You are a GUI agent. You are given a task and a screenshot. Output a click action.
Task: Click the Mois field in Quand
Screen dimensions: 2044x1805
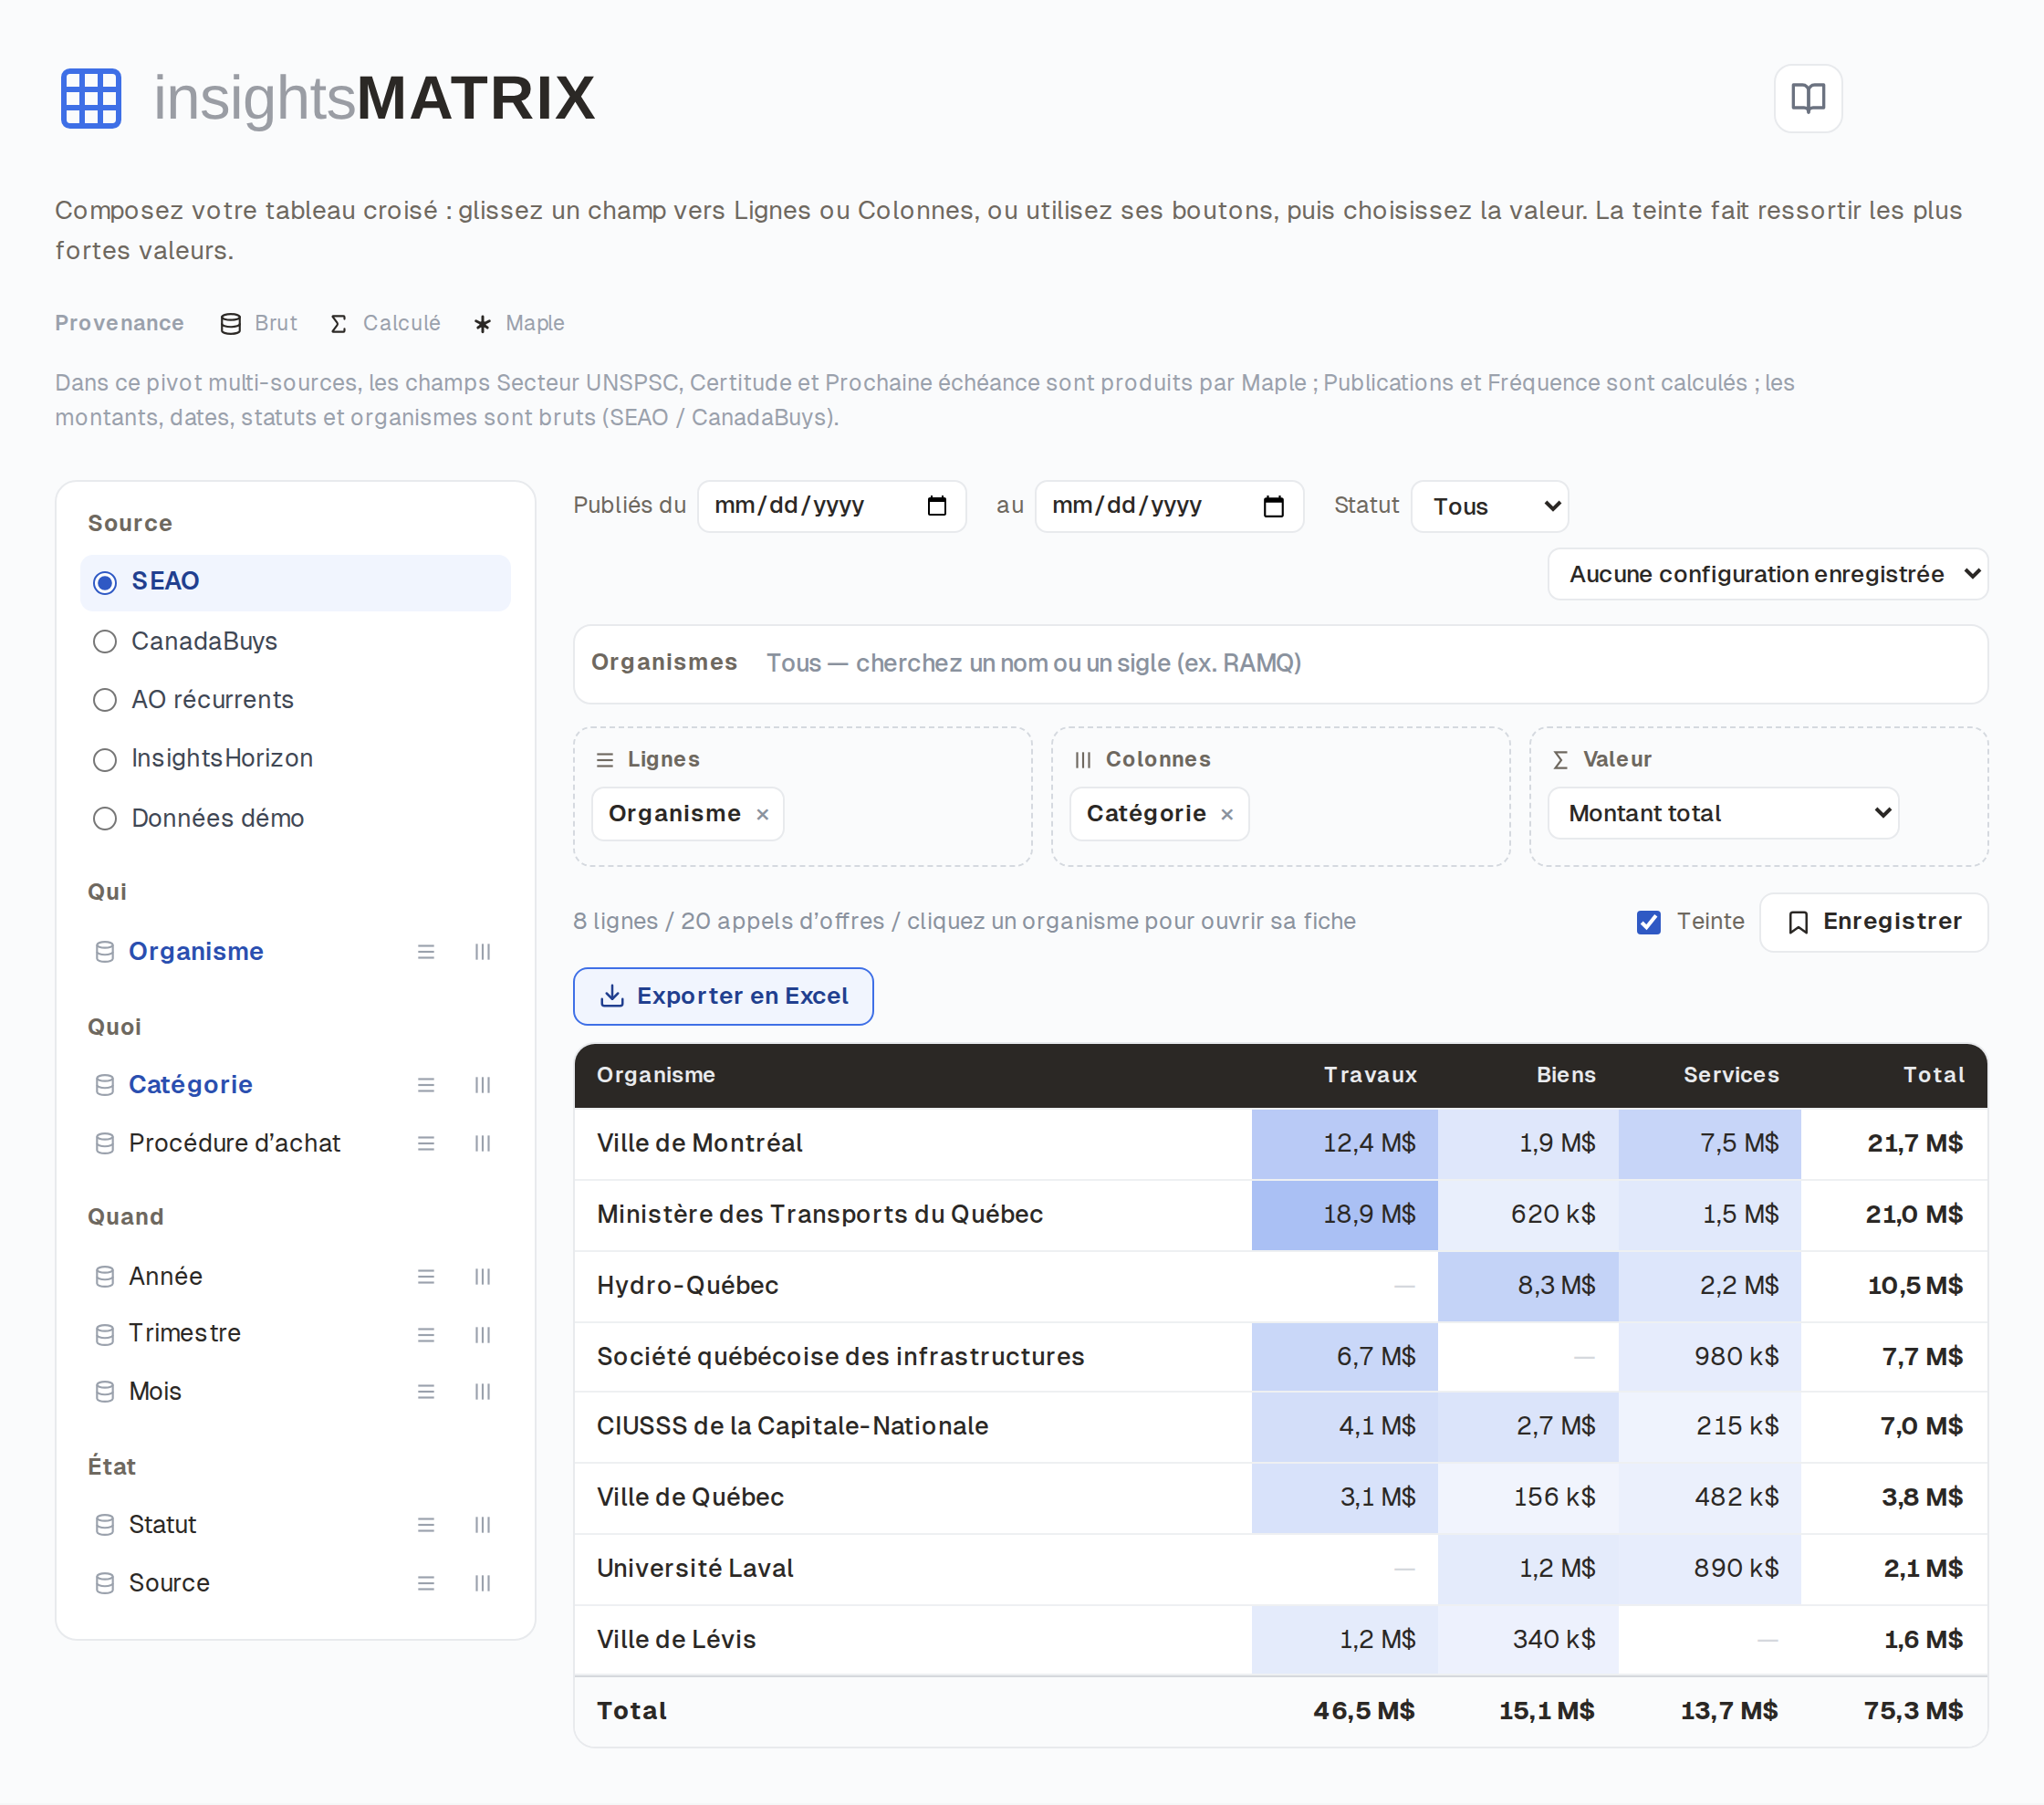point(155,1391)
